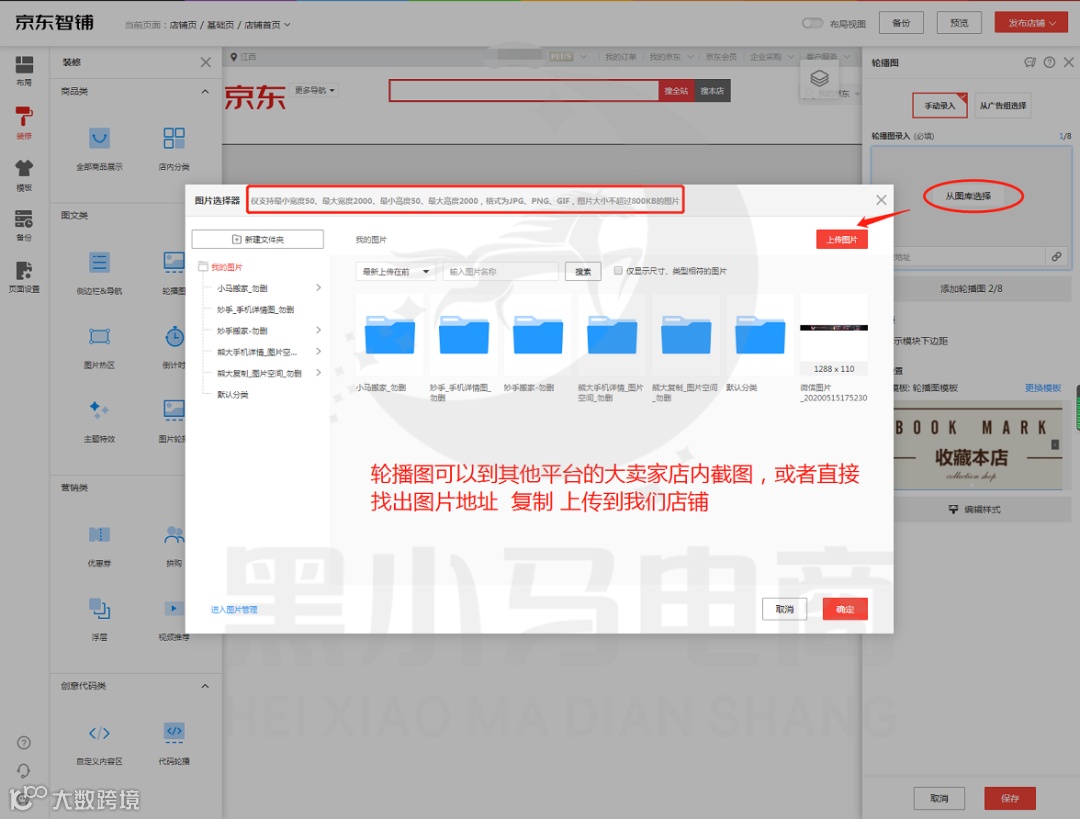
Task: Select the 1288 x 110 image thumbnail
Action: point(833,335)
